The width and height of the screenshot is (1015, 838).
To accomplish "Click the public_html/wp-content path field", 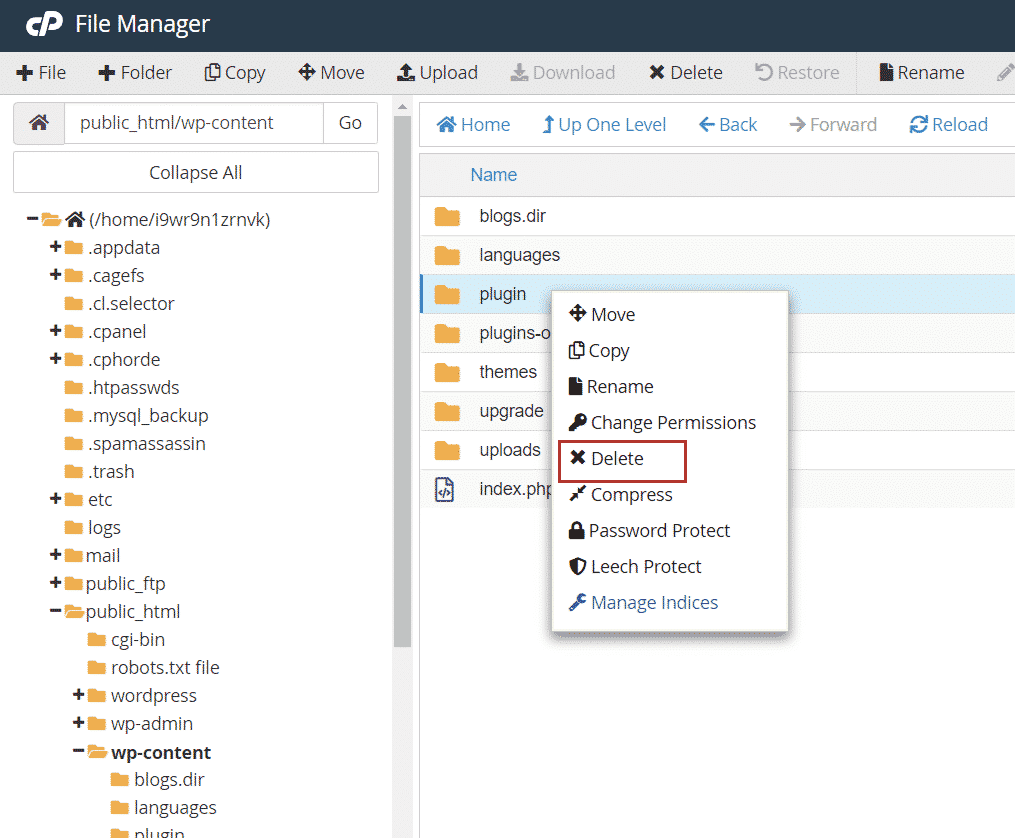I will [194, 122].
